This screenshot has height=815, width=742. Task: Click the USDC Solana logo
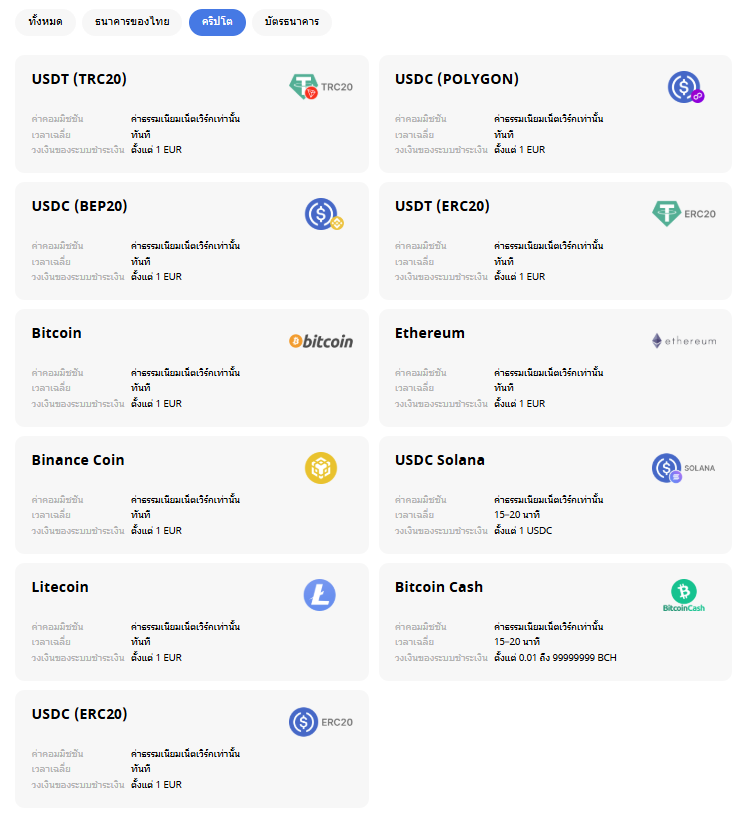pyautogui.click(x=684, y=468)
